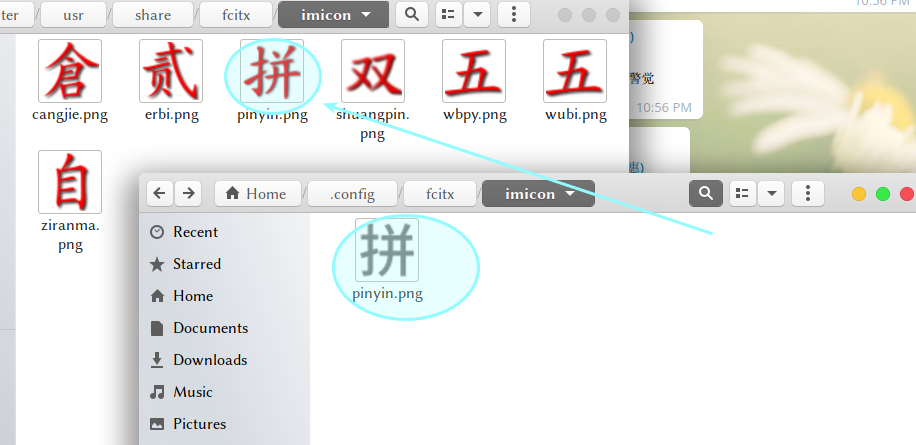
Task: Select the wubi.png file icon
Action: tap(575, 71)
